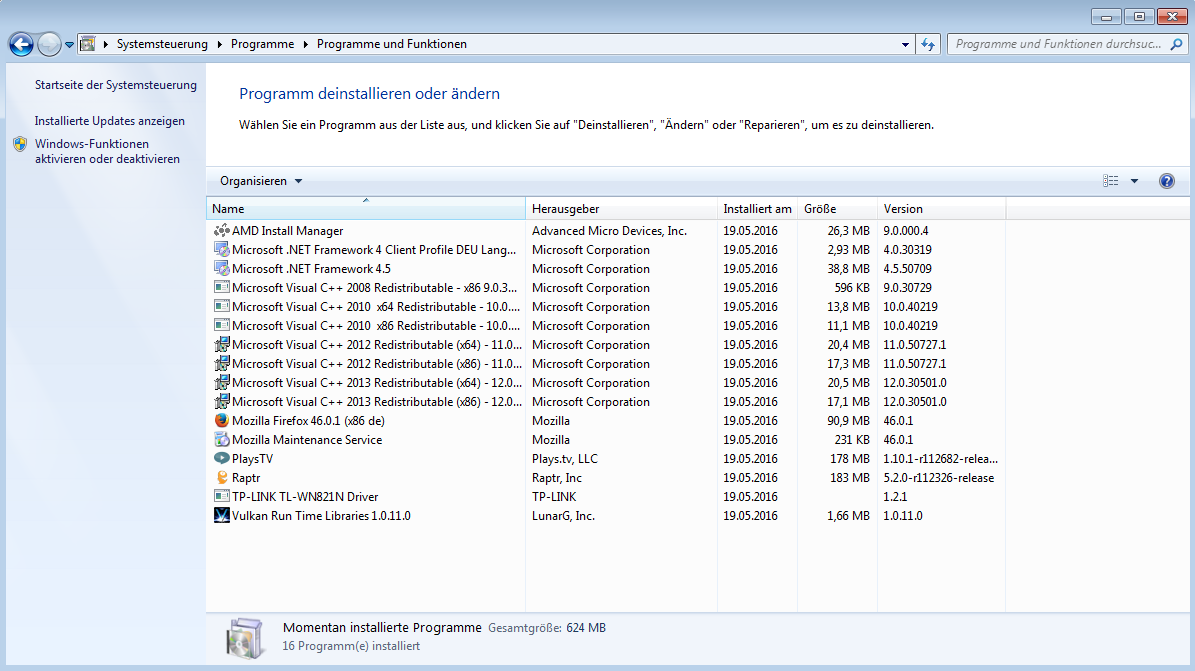
Task: Click the Systemsteuerung breadcrumb
Action: coord(162,44)
